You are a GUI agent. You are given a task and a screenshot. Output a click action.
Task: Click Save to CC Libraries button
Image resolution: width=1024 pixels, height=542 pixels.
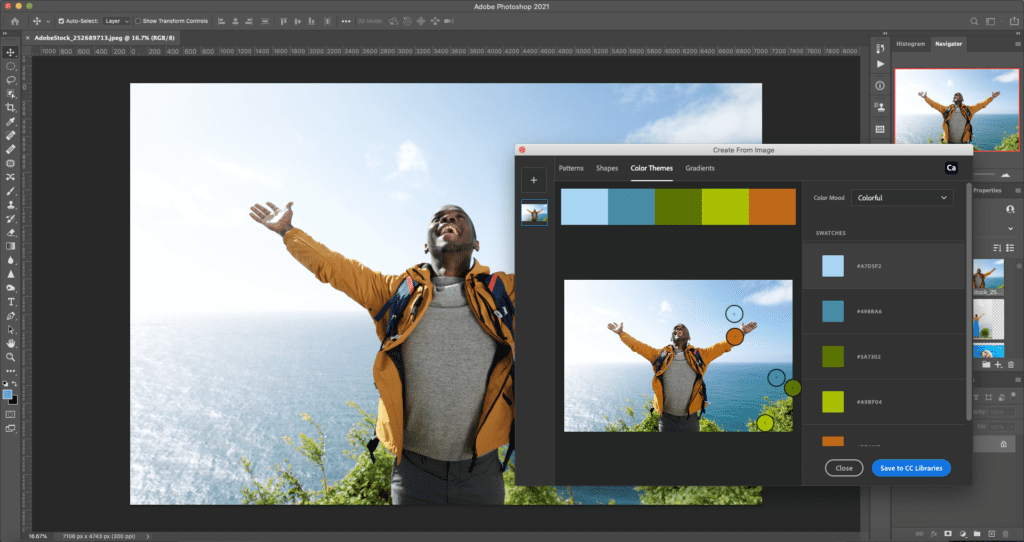click(x=911, y=468)
